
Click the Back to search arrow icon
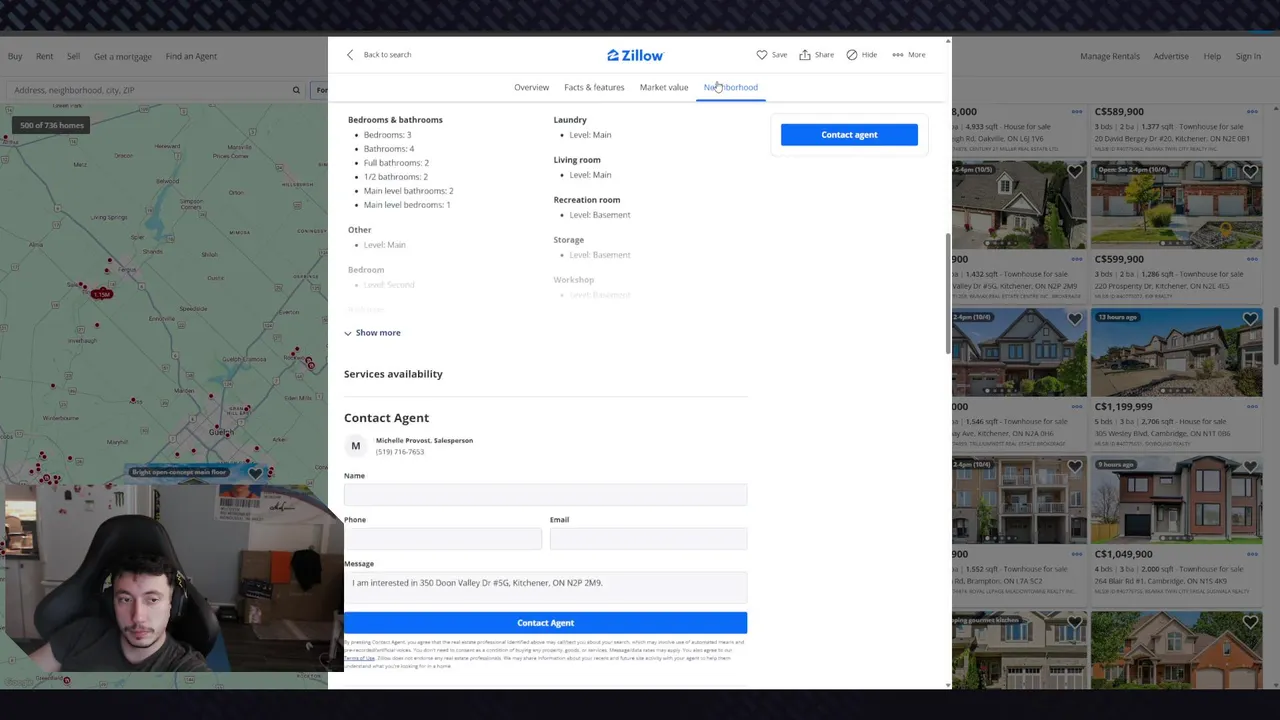pos(350,55)
